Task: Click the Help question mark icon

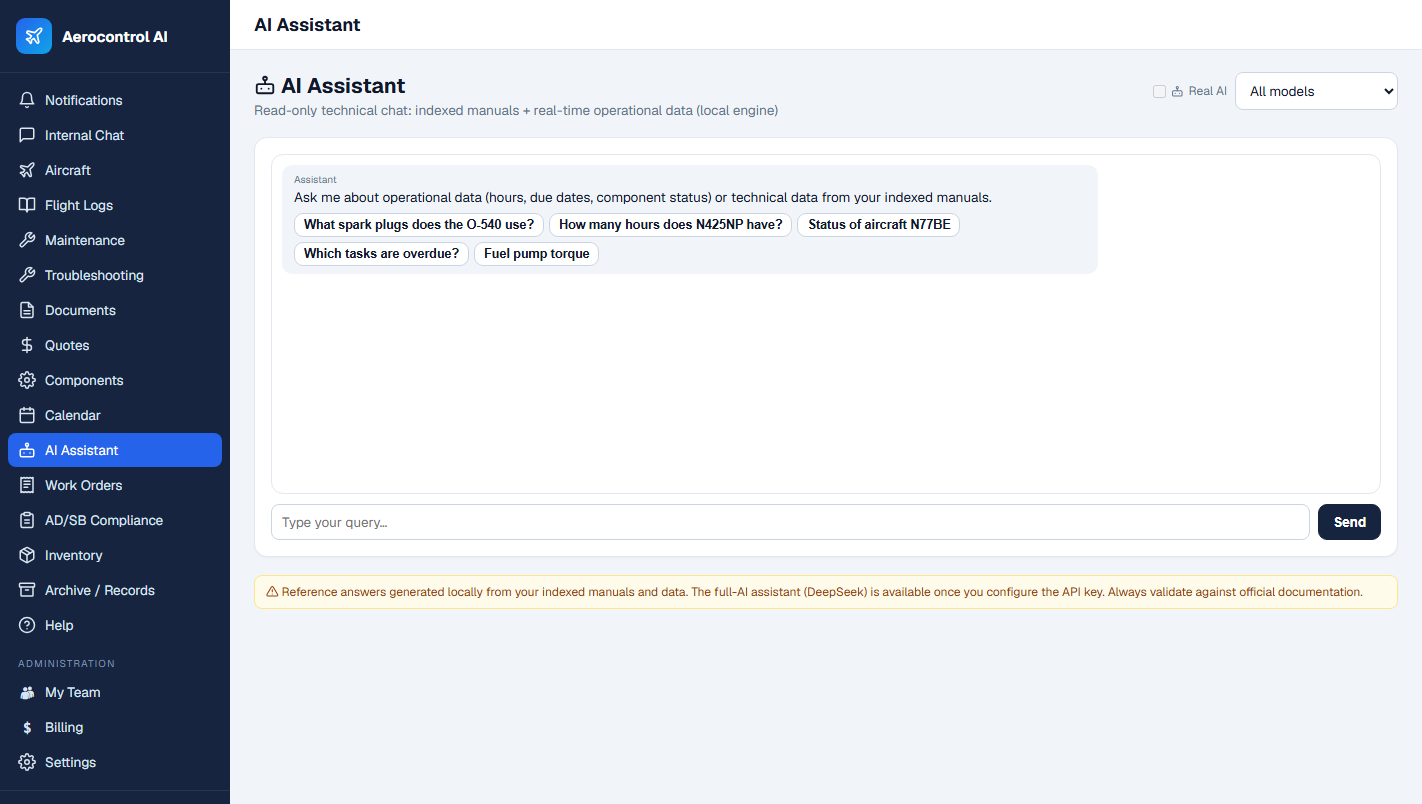Action: [x=27, y=625]
